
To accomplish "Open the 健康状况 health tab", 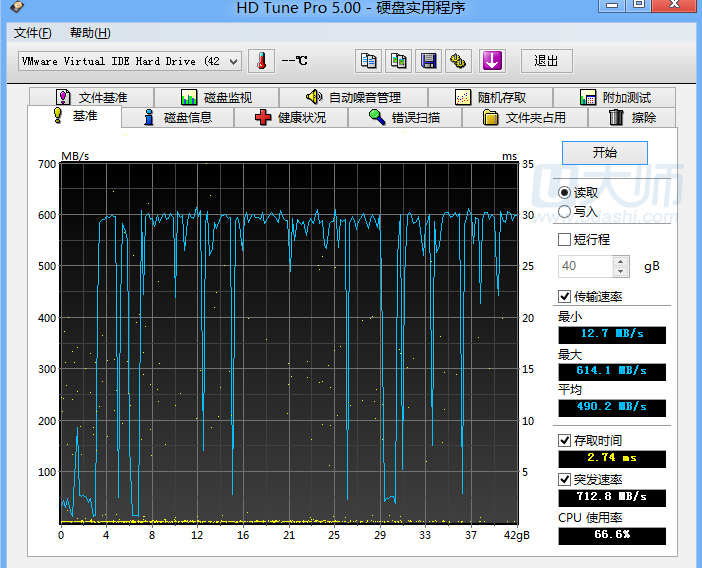I will [x=290, y=118].
